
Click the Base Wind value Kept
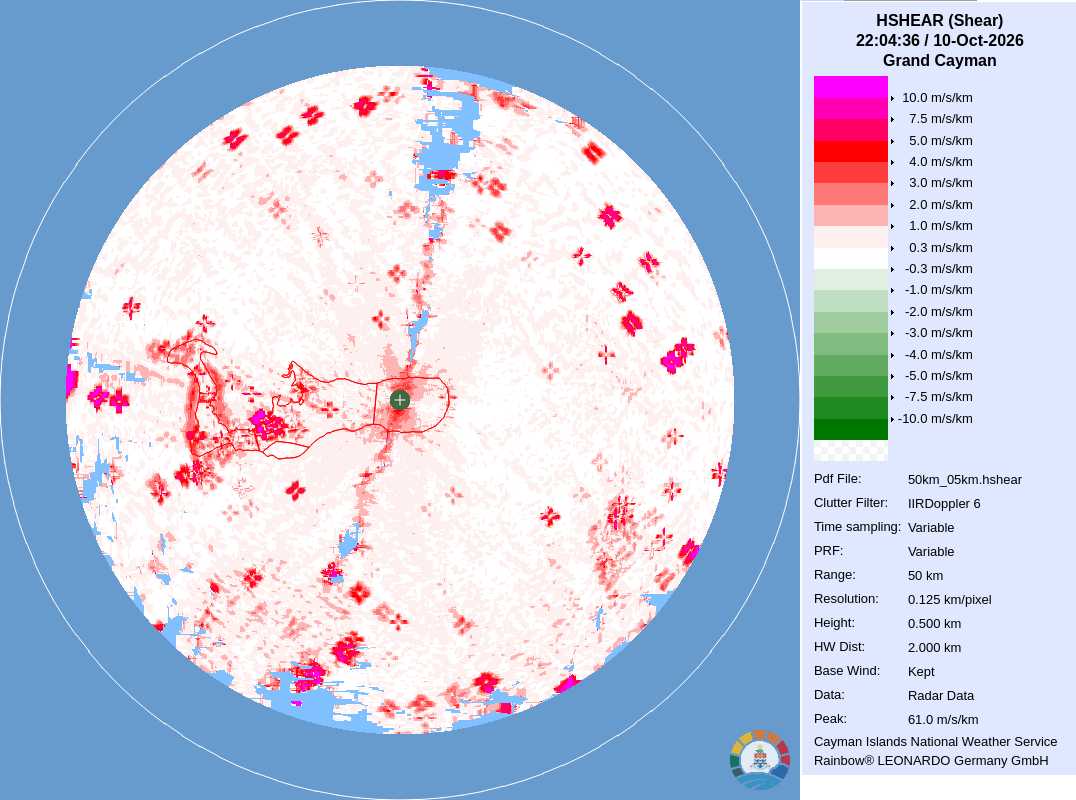click(921, 672)
